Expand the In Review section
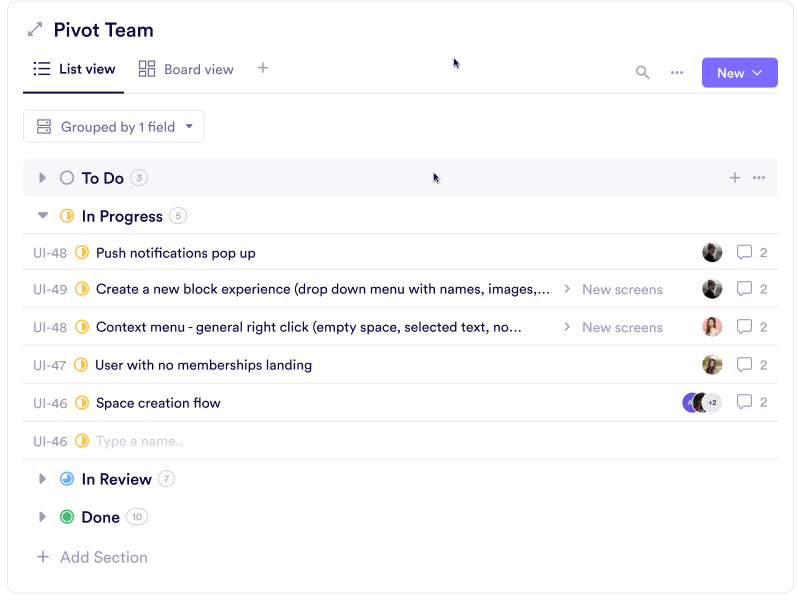The height and width of the screenshot is (604, 798). point(42,479)
